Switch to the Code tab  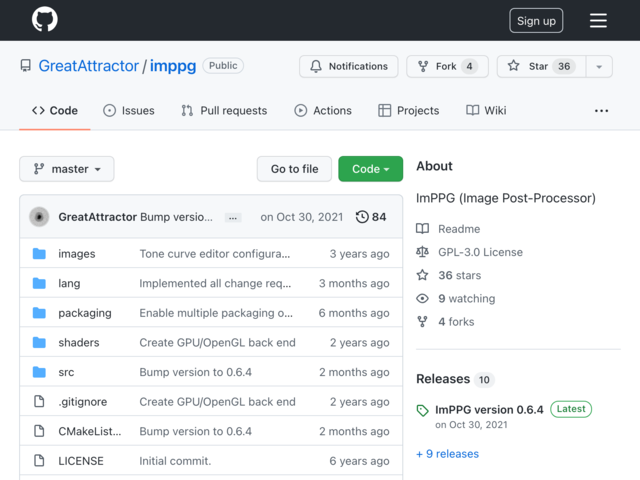pos(55,111)
